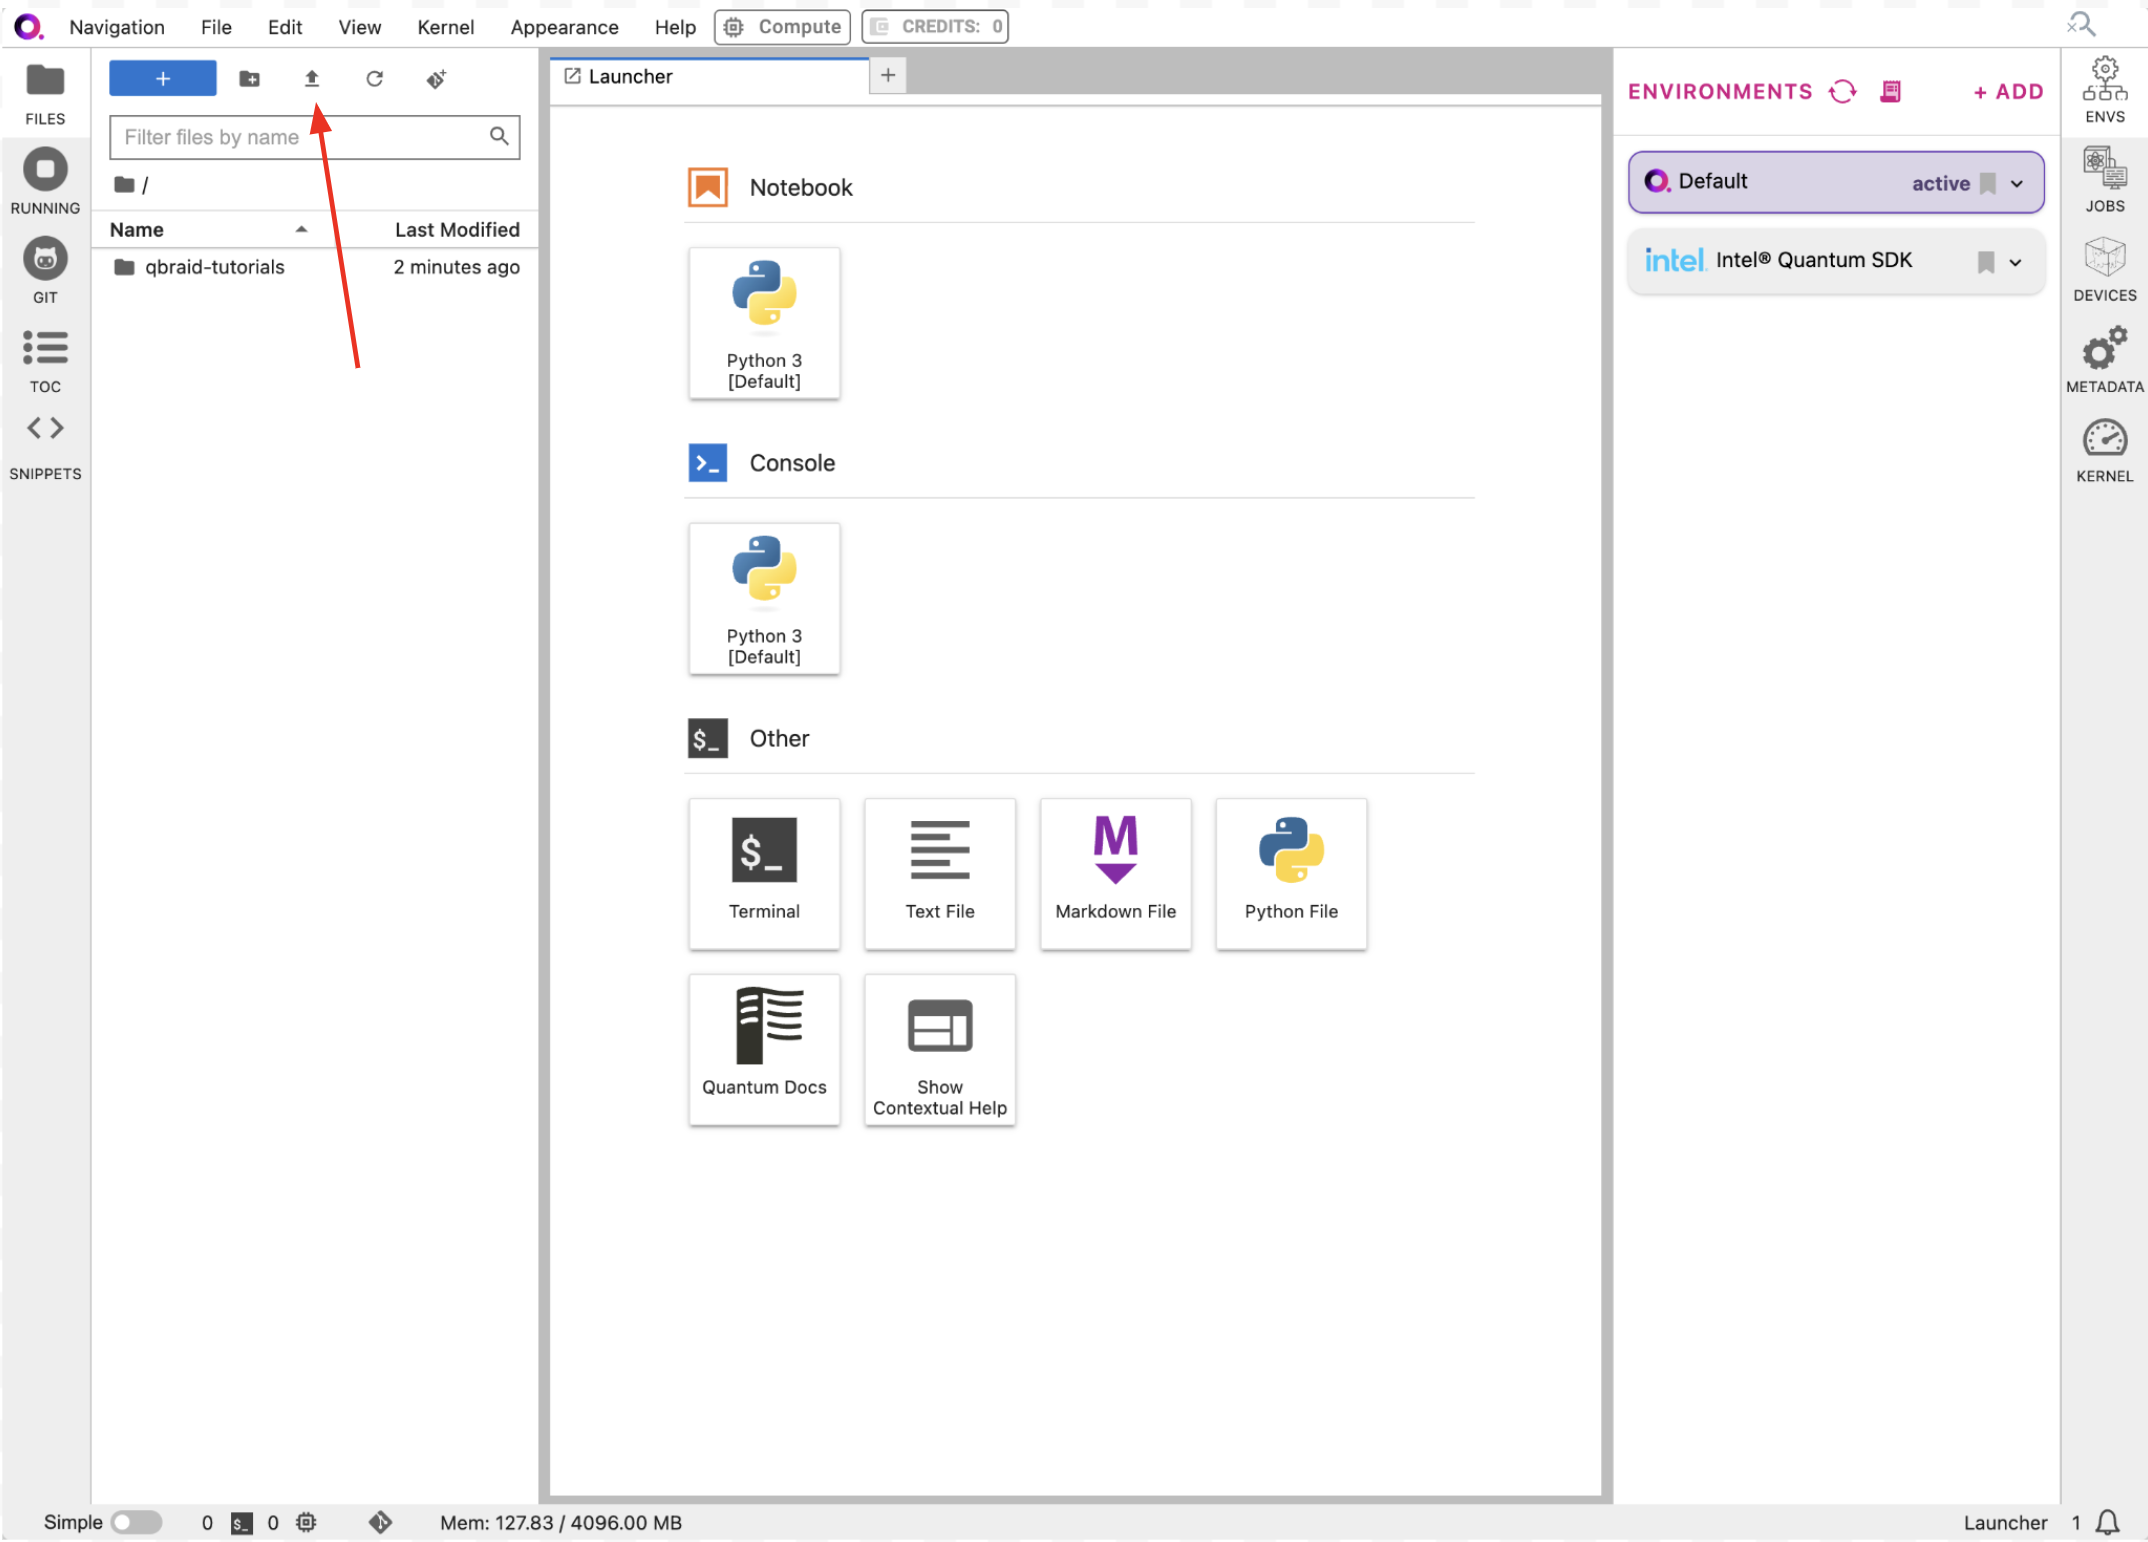Click the terminals count icon in status bar
The image size is (2148, 1542).
click(x=241, y=1523)
